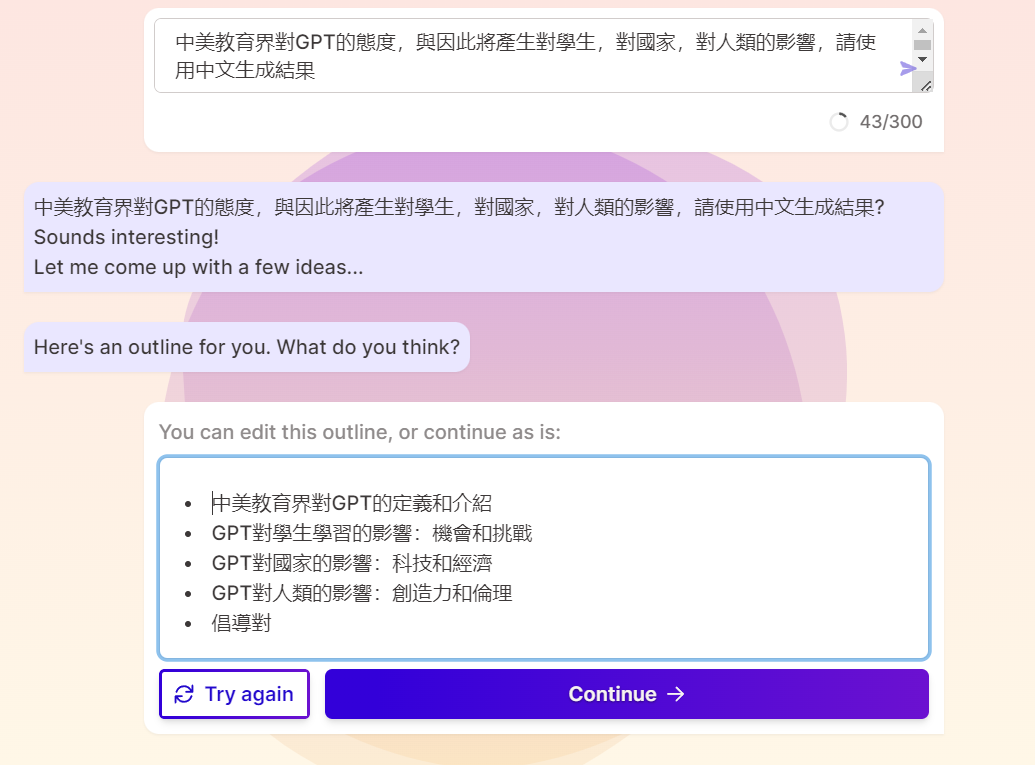Click the scrollbar up arrow in prompt box
The image size is (1035, 765).
[x=922, y=28]
